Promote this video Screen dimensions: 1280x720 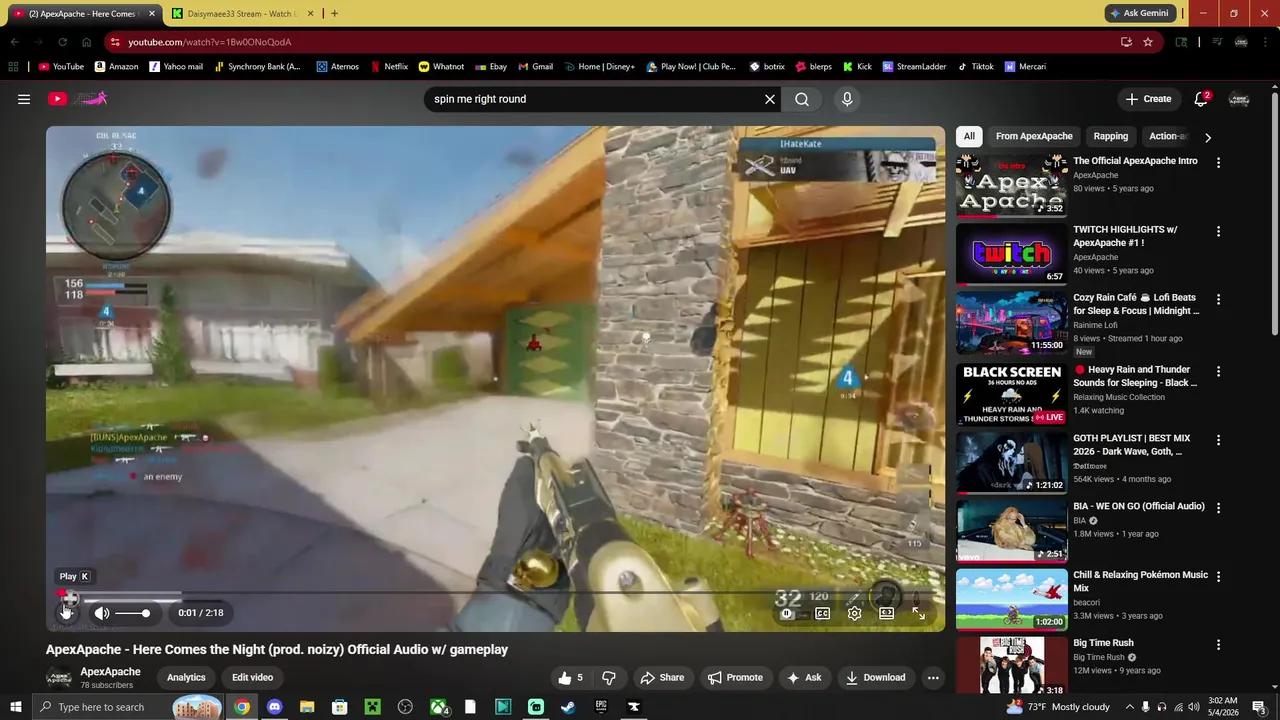[735, 678]
